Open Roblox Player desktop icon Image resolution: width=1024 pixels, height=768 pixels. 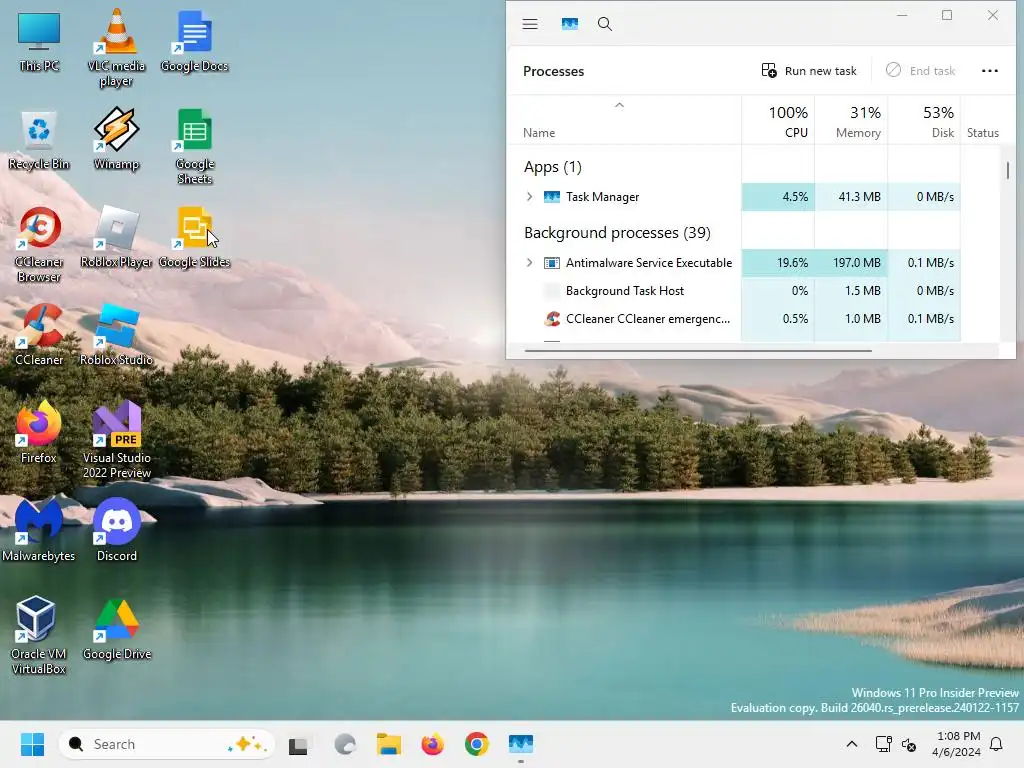click(x=116, y=238)
